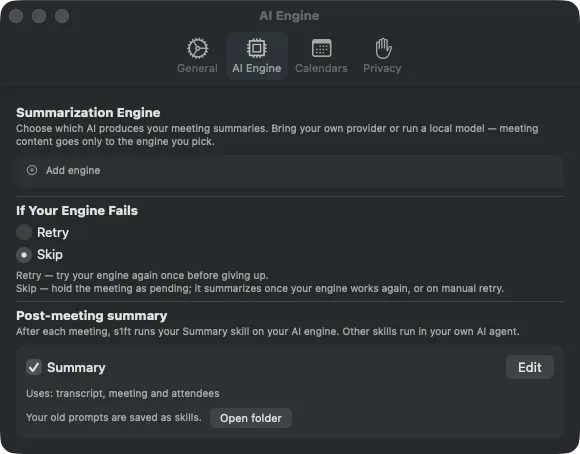Image resolution: width=580 pixels, height=454 pixels.
Task: Add a new summarization engine
Action: (290, 171)
